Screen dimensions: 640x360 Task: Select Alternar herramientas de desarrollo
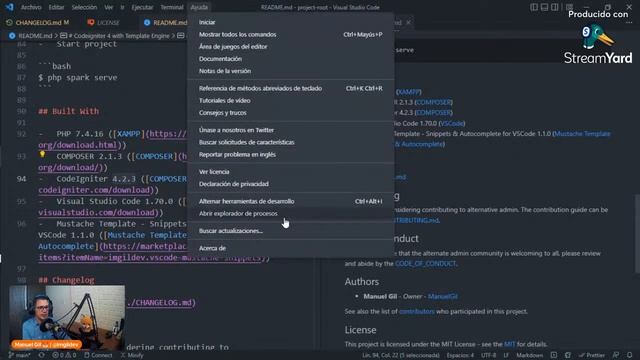click(291, 201)
